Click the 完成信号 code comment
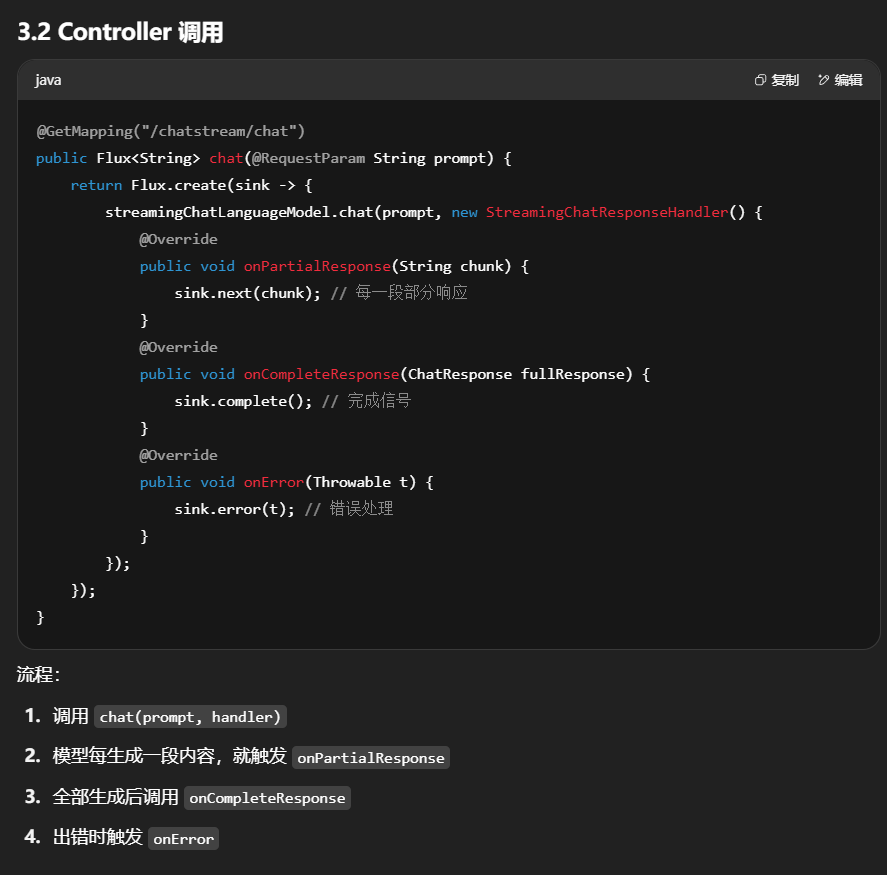 click(x=379, y=401)
